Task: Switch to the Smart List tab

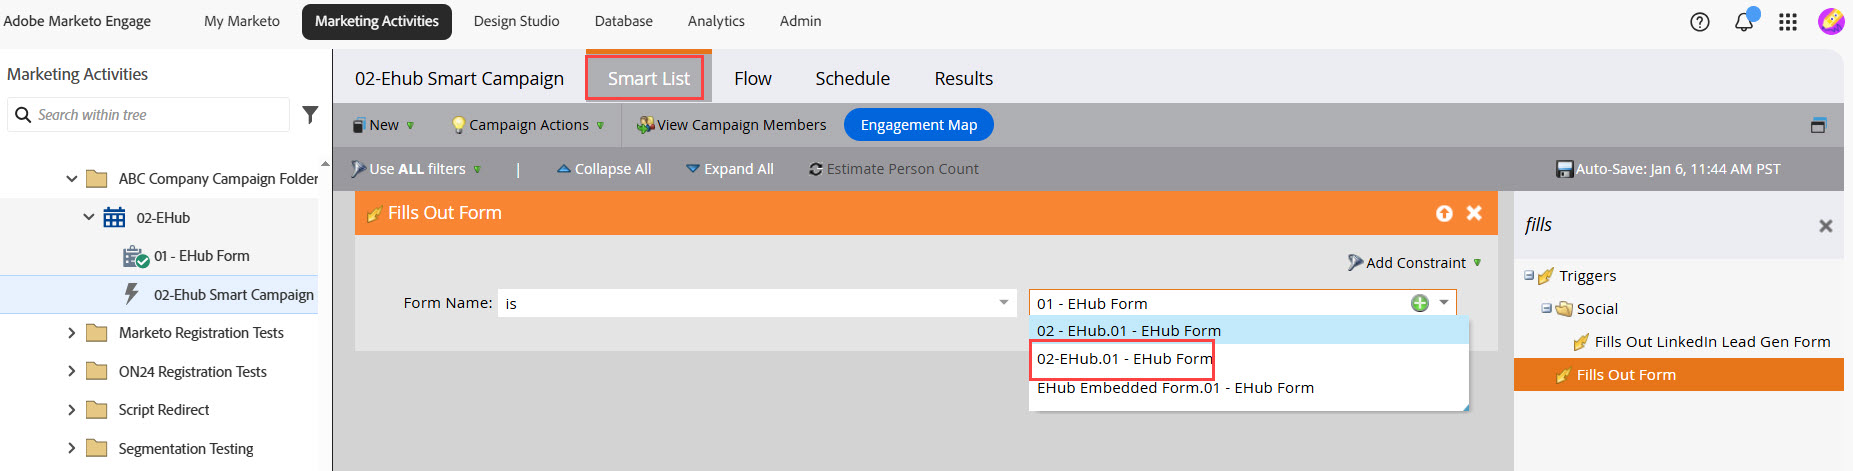Action: 648,78
